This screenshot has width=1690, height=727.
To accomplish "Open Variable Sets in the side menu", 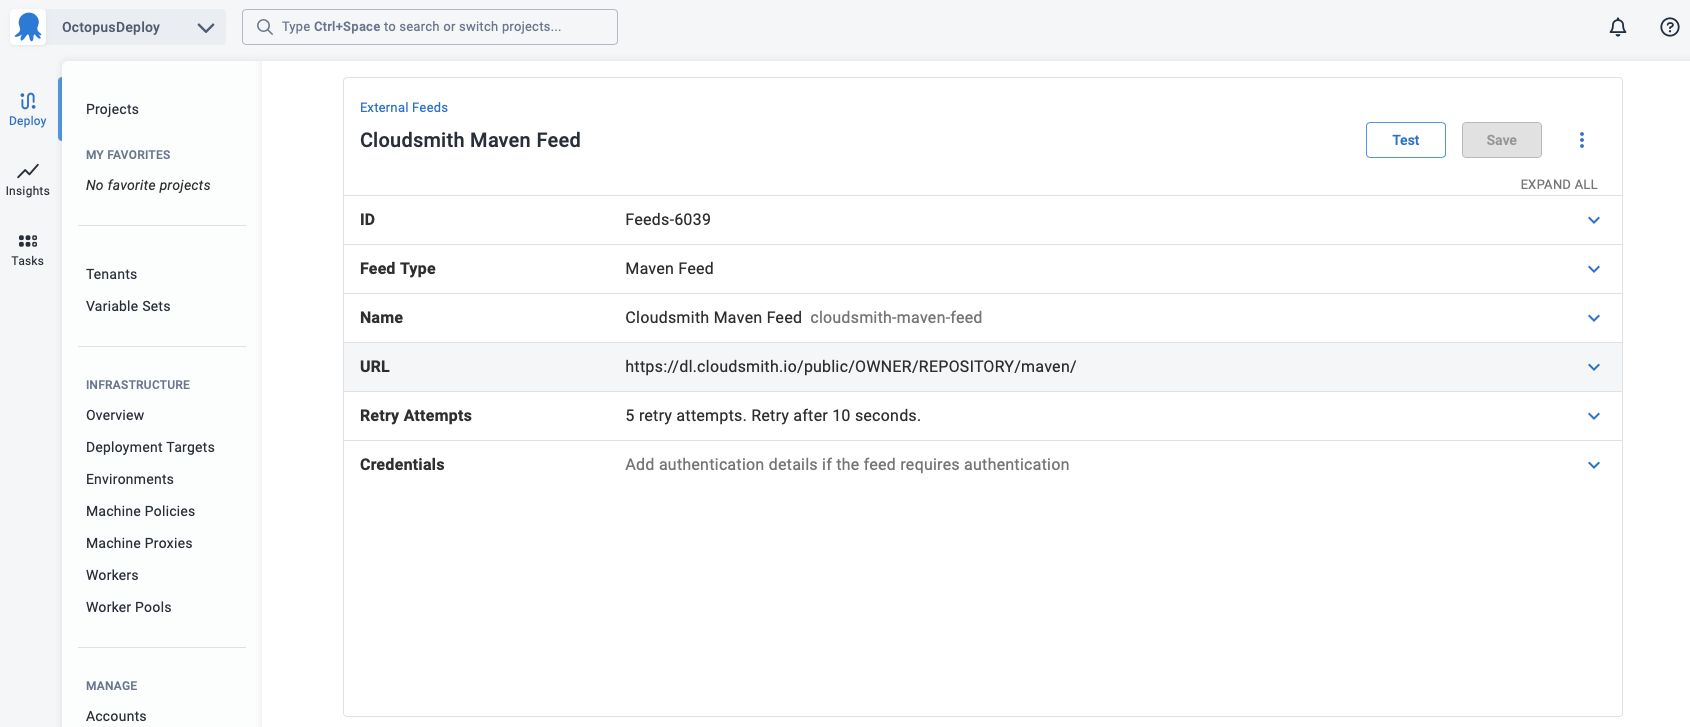I will pyautogui.click(x=128, y=306).
